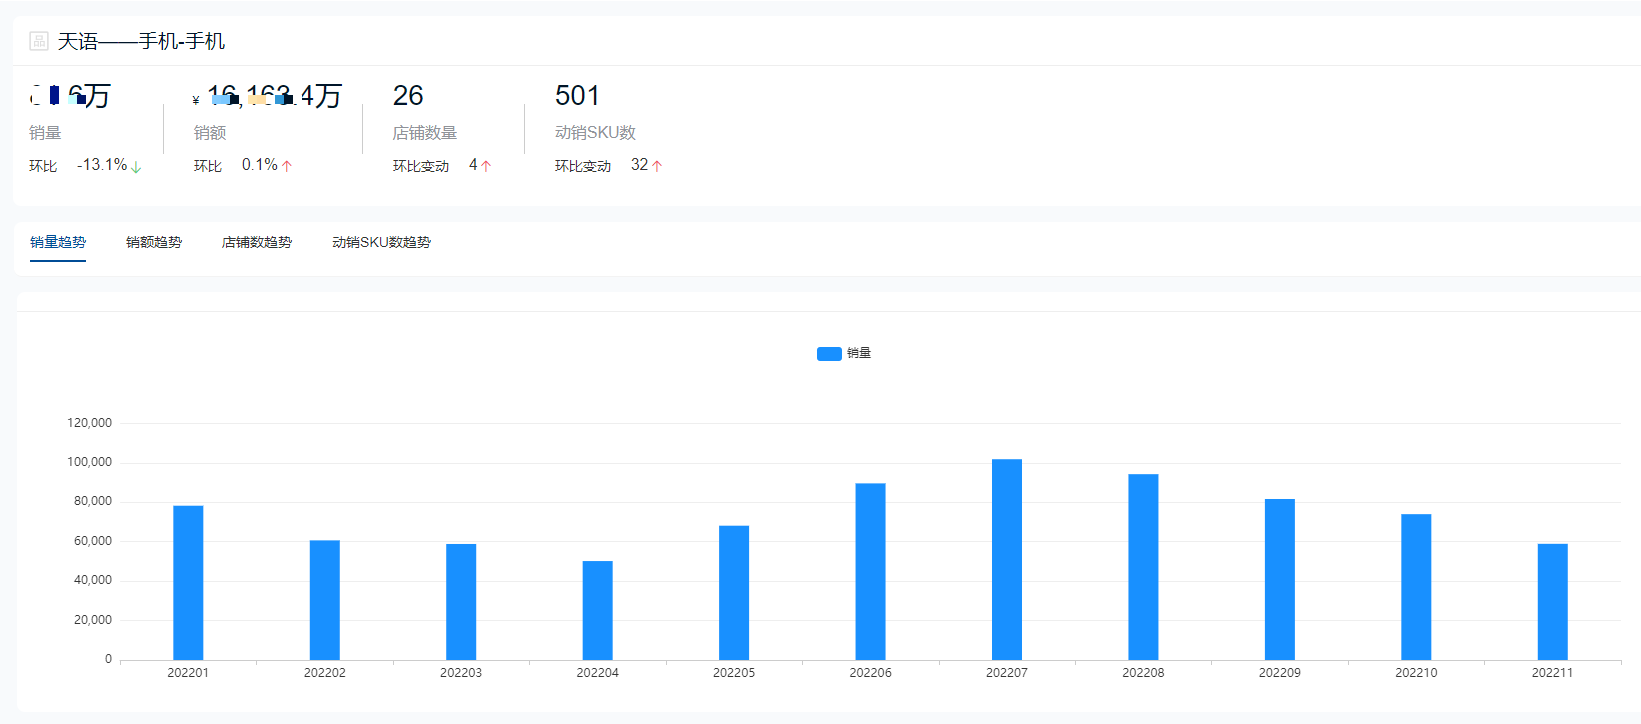Select the 202204 bar in chart
The width and height of the screenshot is (1641, 724).
pyautogui.click(x=598, y=610)
